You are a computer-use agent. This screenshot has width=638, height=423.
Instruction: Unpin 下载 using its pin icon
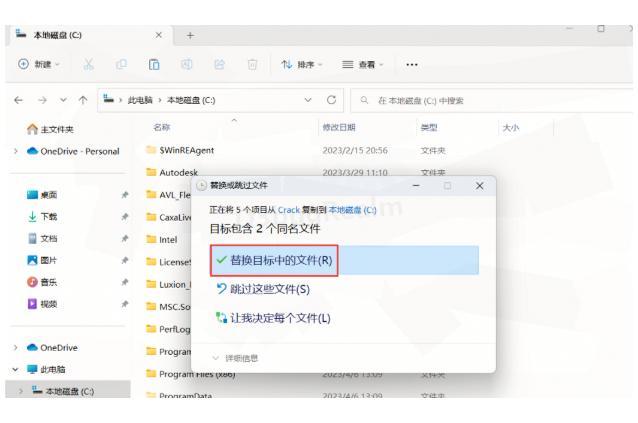tap(125, 217)
